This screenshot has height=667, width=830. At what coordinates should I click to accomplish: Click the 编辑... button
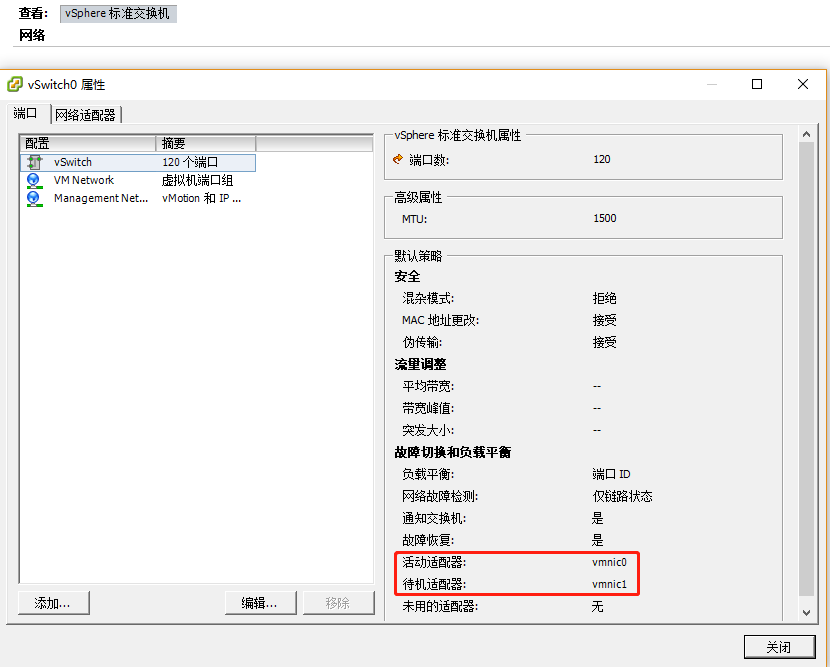[260, 602]
